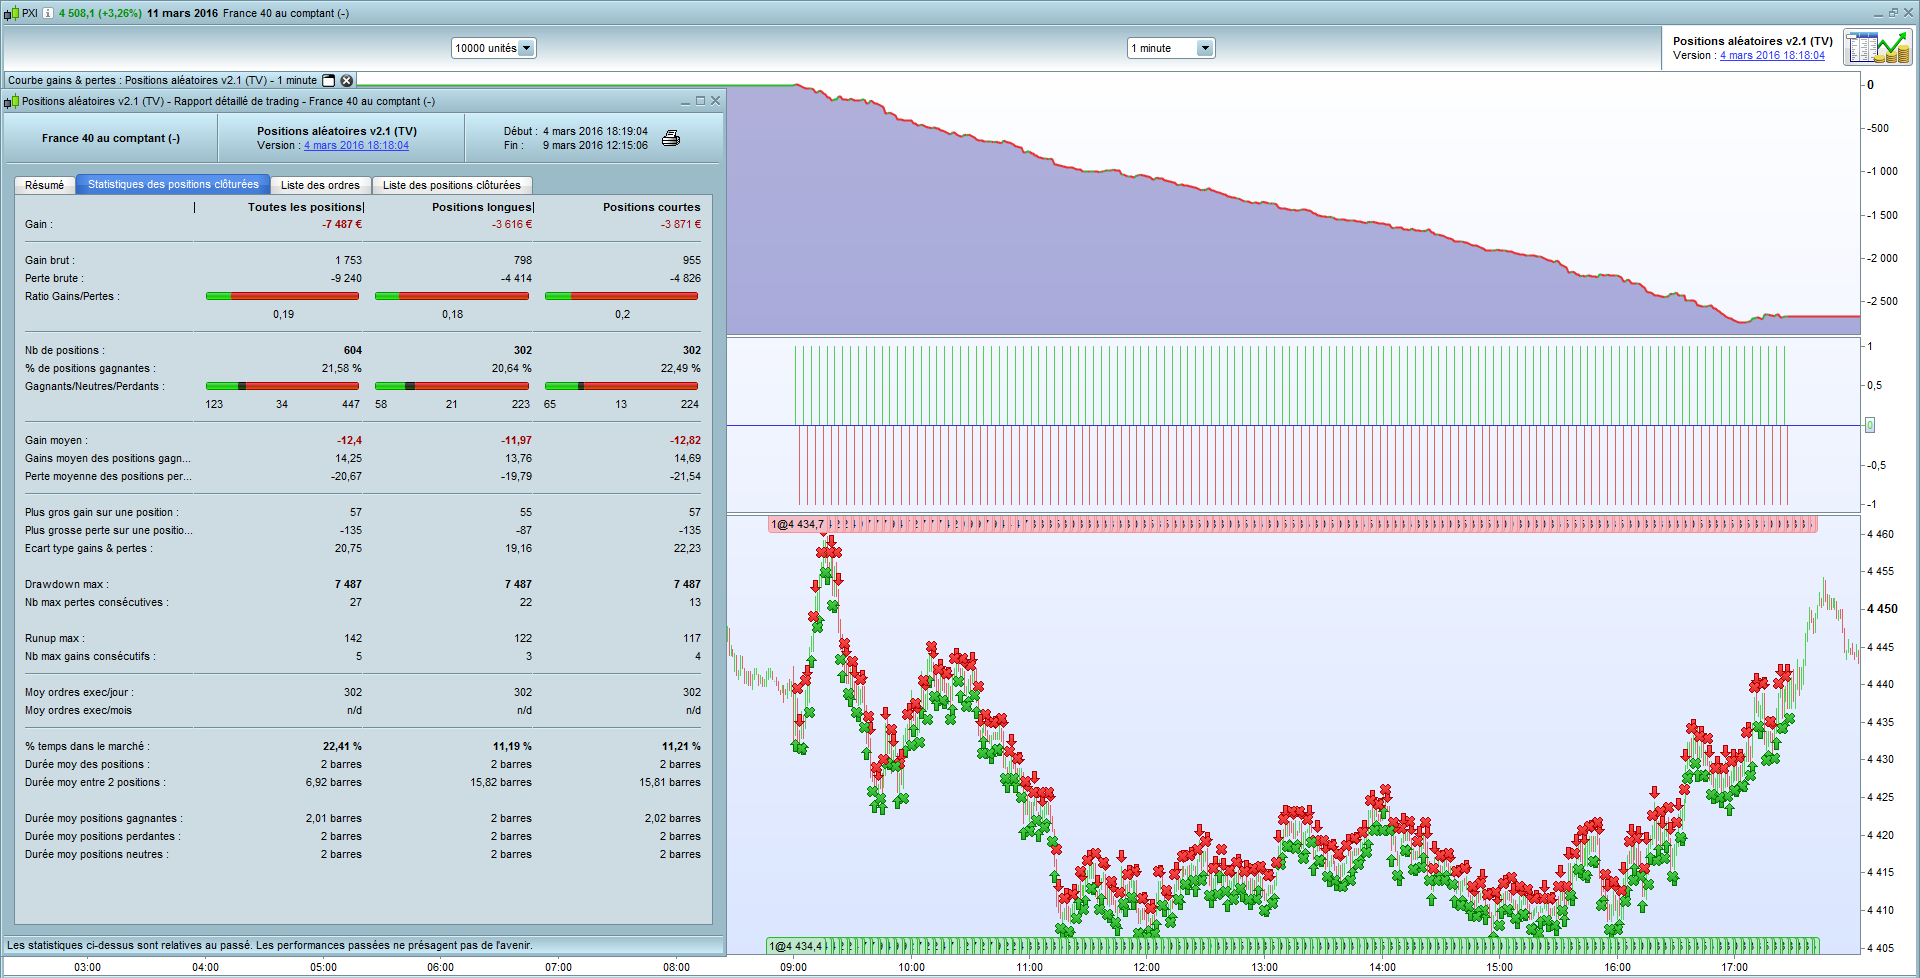
Task: Open the trading report icon with coins
Action: (x=1878, y=48)
